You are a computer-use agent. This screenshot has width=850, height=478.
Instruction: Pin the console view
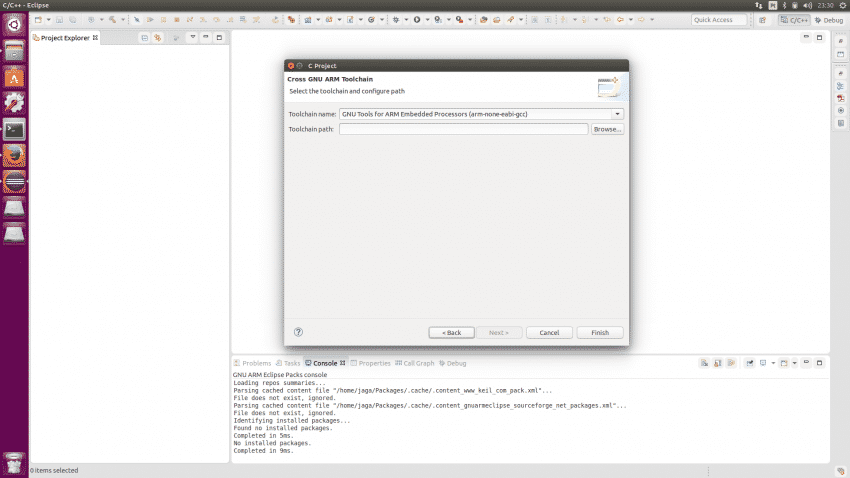(x=750, y=363)
